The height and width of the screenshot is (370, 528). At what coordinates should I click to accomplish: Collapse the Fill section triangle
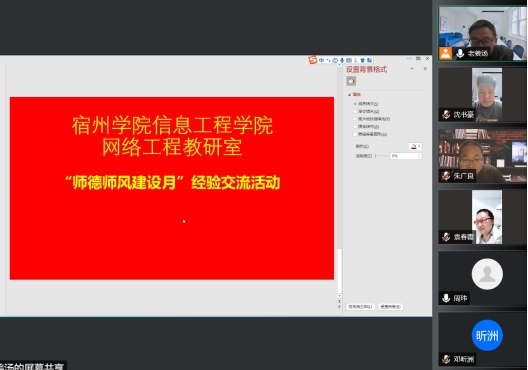[x=350, y=95]
